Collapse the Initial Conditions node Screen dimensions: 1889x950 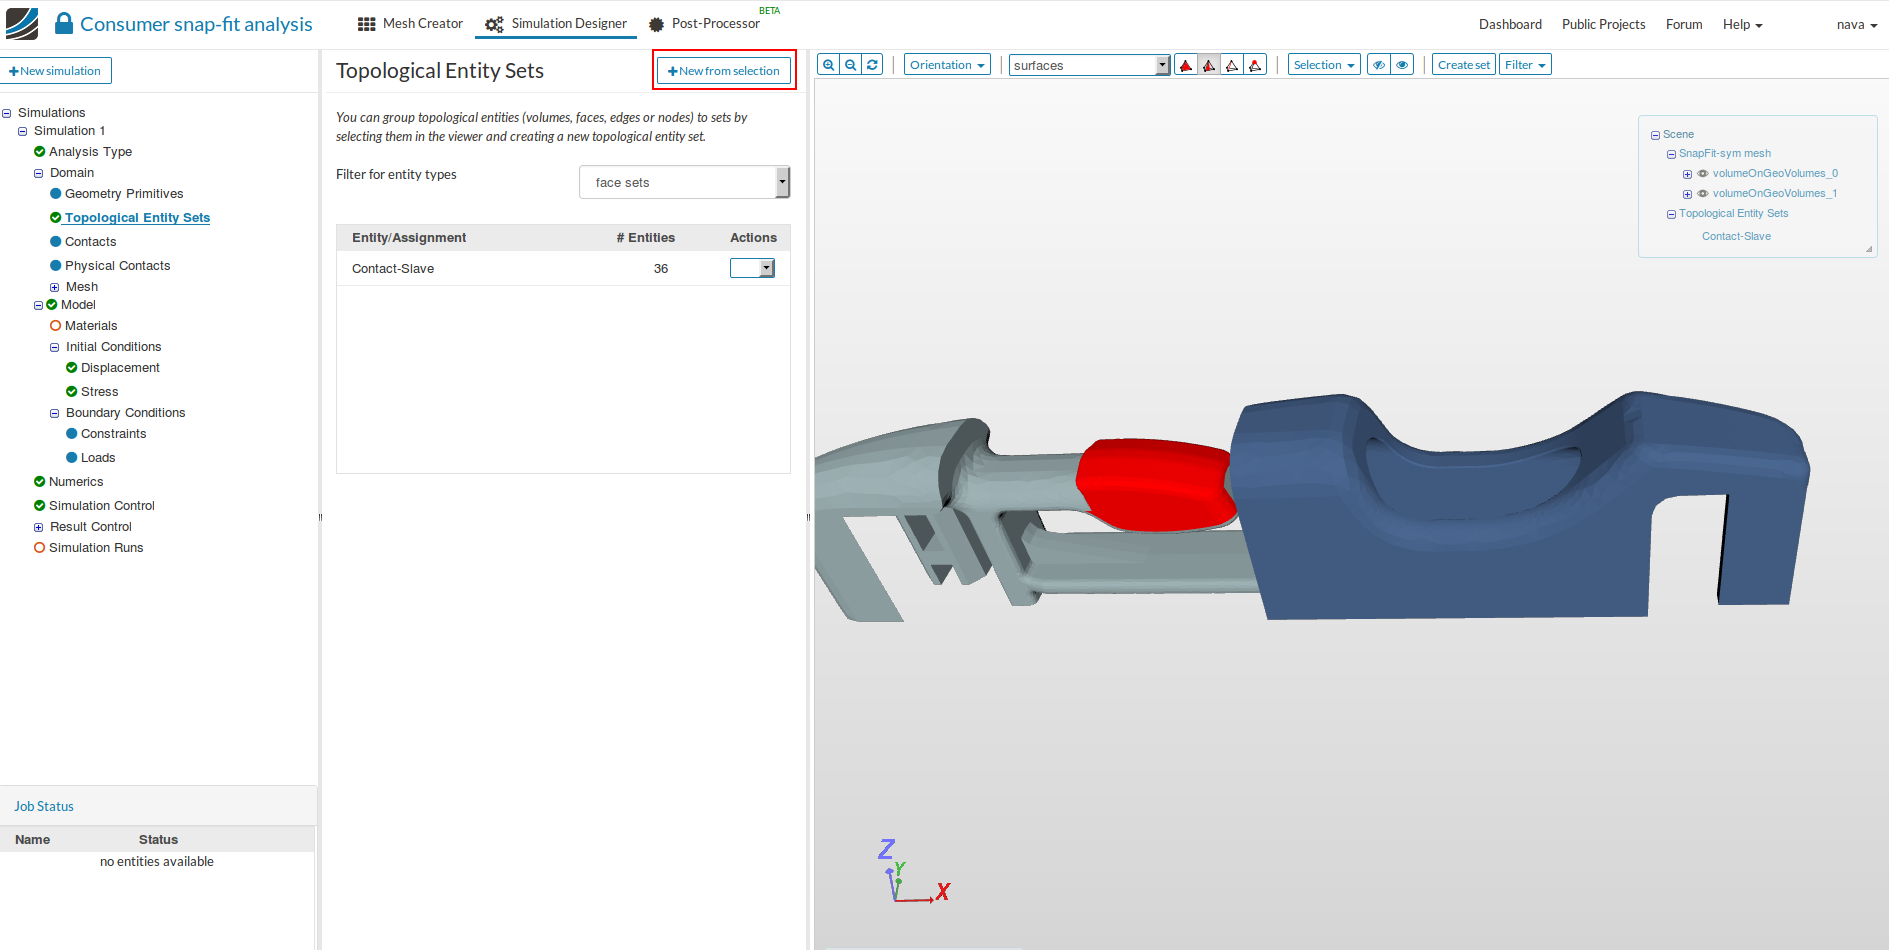pyautogui.click(x=55, y=348)
